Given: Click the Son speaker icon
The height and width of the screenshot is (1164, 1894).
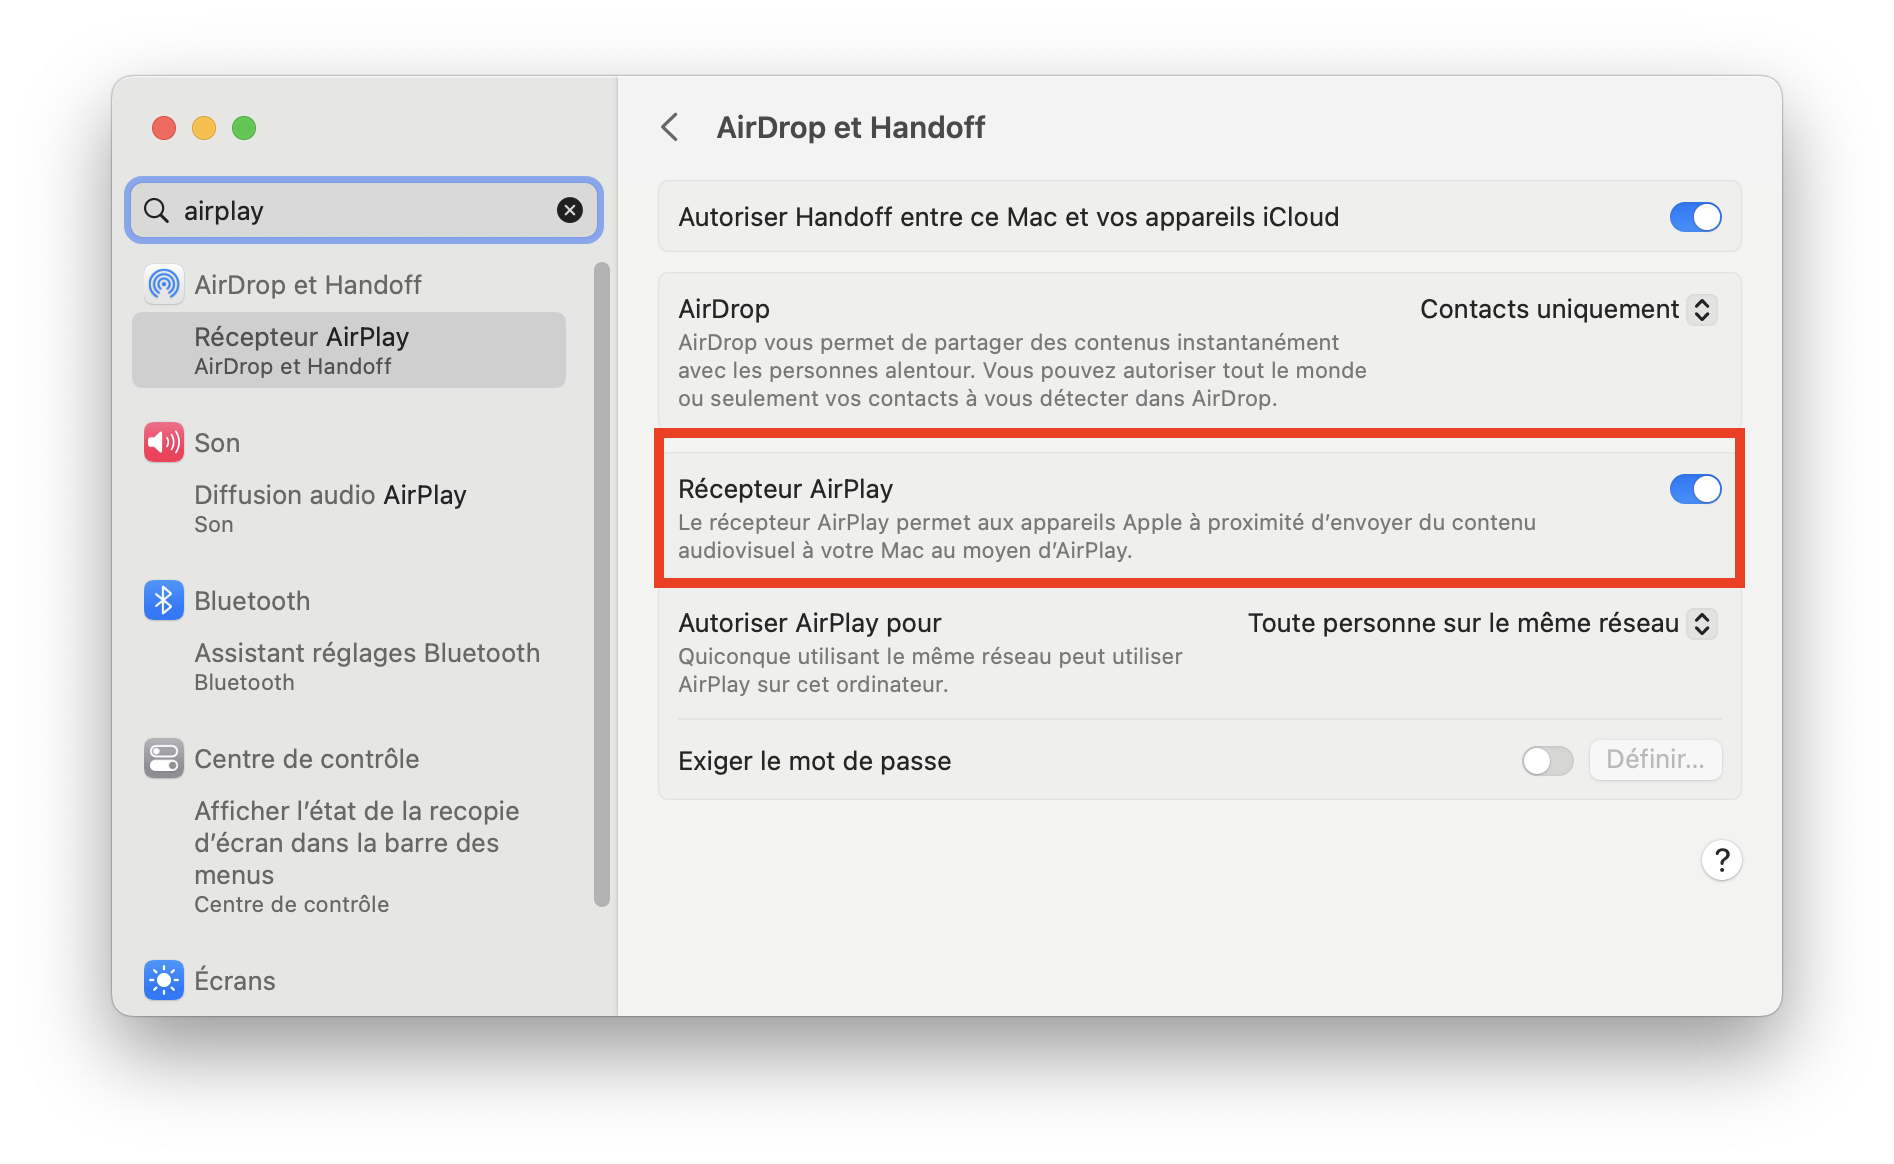Looking at the screenshot, I should tap(164, 442).
